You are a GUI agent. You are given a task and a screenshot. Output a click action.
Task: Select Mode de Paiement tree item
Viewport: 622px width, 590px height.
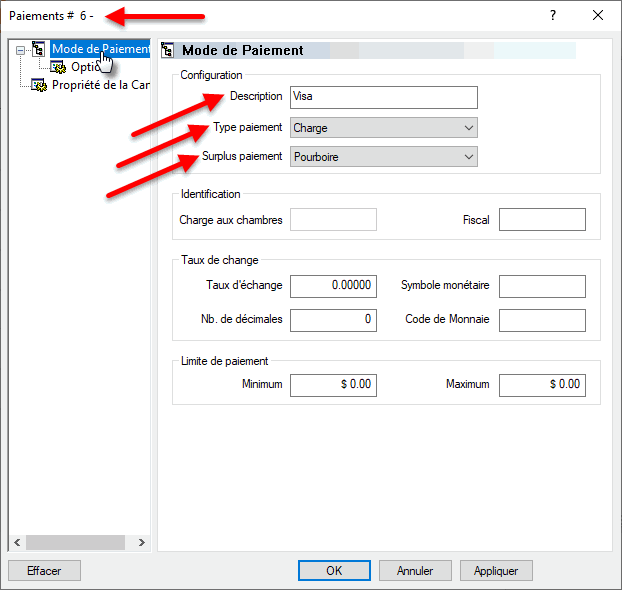click(100, 49)
